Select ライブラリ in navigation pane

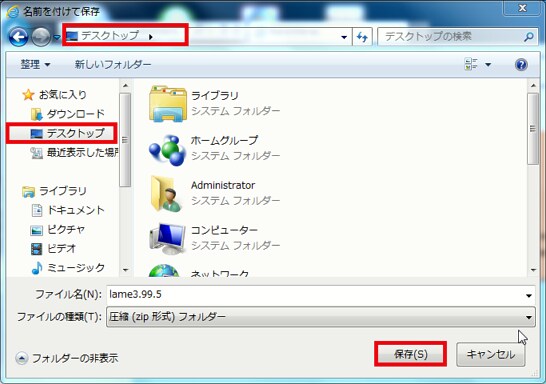click(x=63, y=191)
